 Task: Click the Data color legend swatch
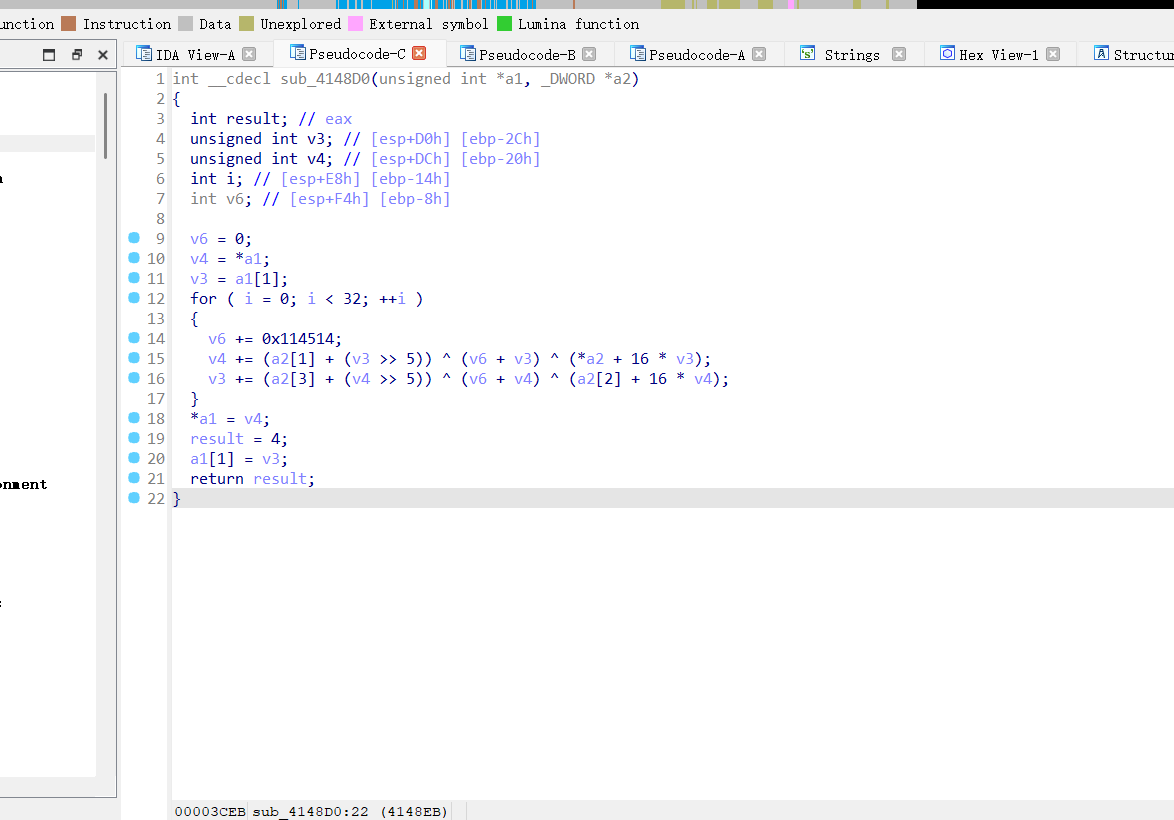pyautogui.click(x=186, y=24)
